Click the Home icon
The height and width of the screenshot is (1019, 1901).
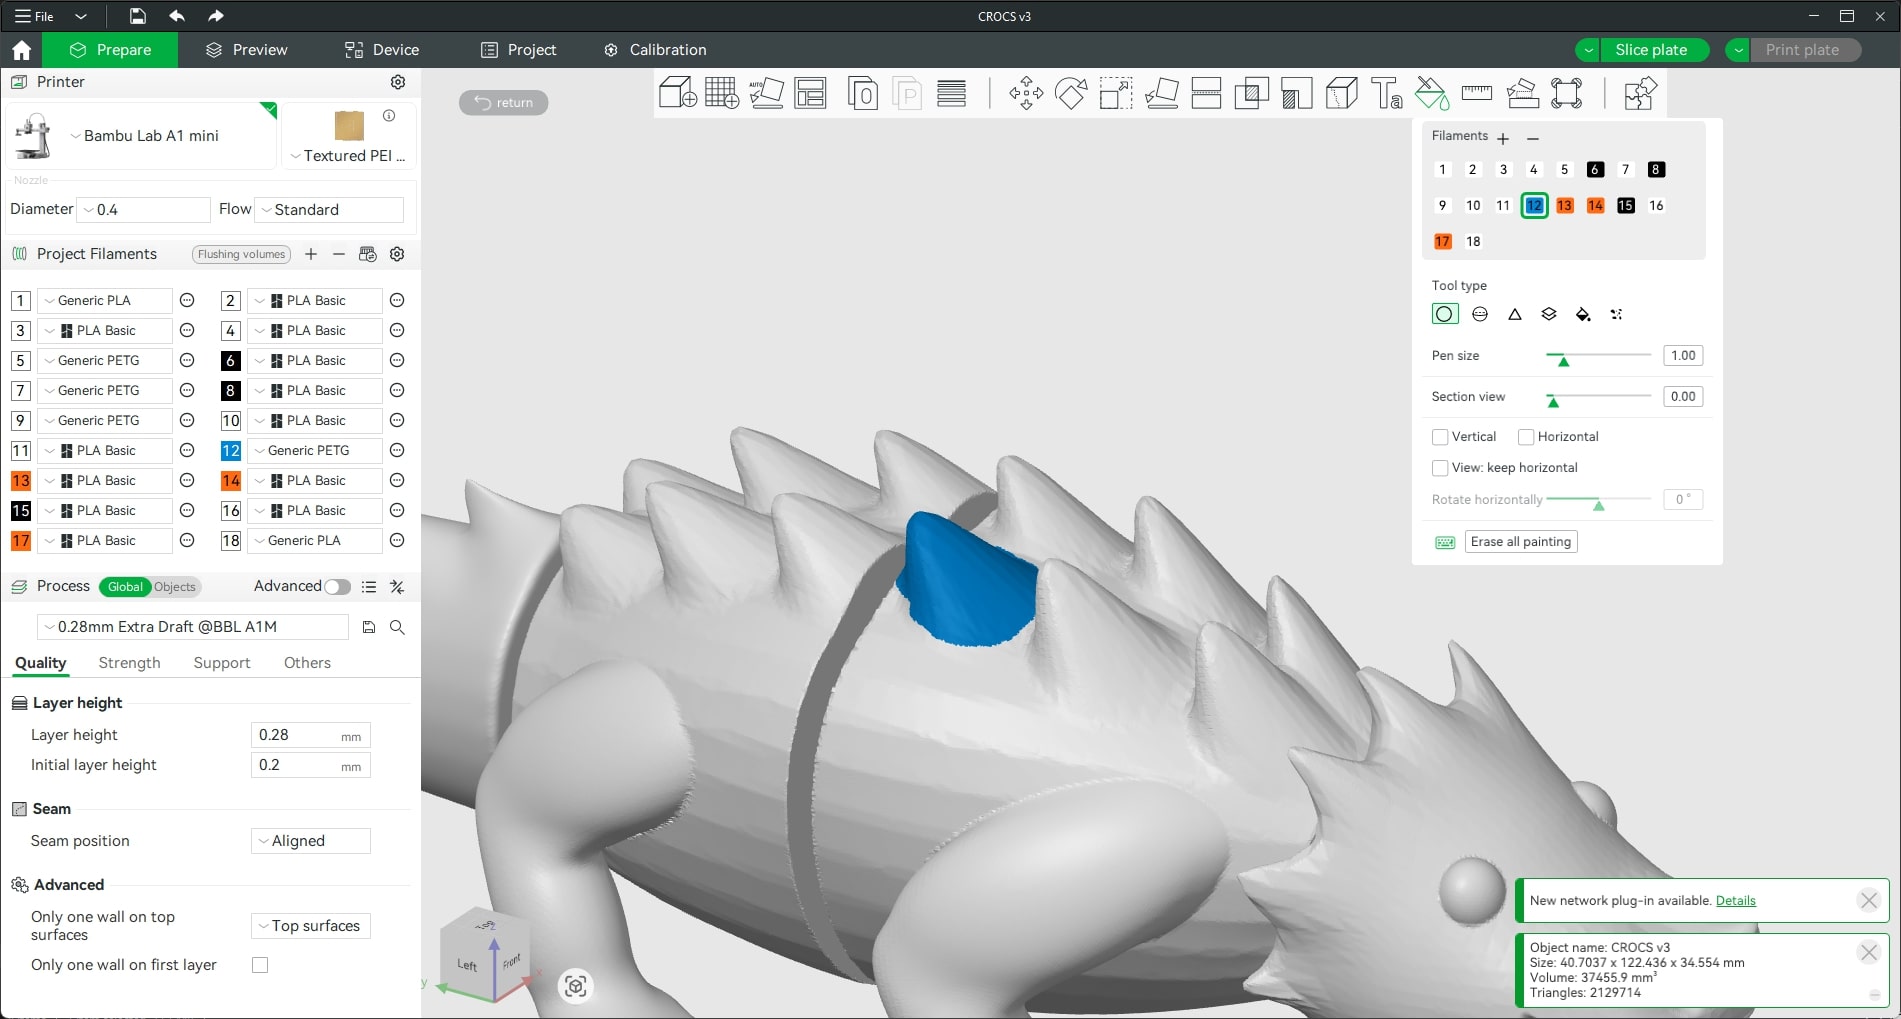21,50
